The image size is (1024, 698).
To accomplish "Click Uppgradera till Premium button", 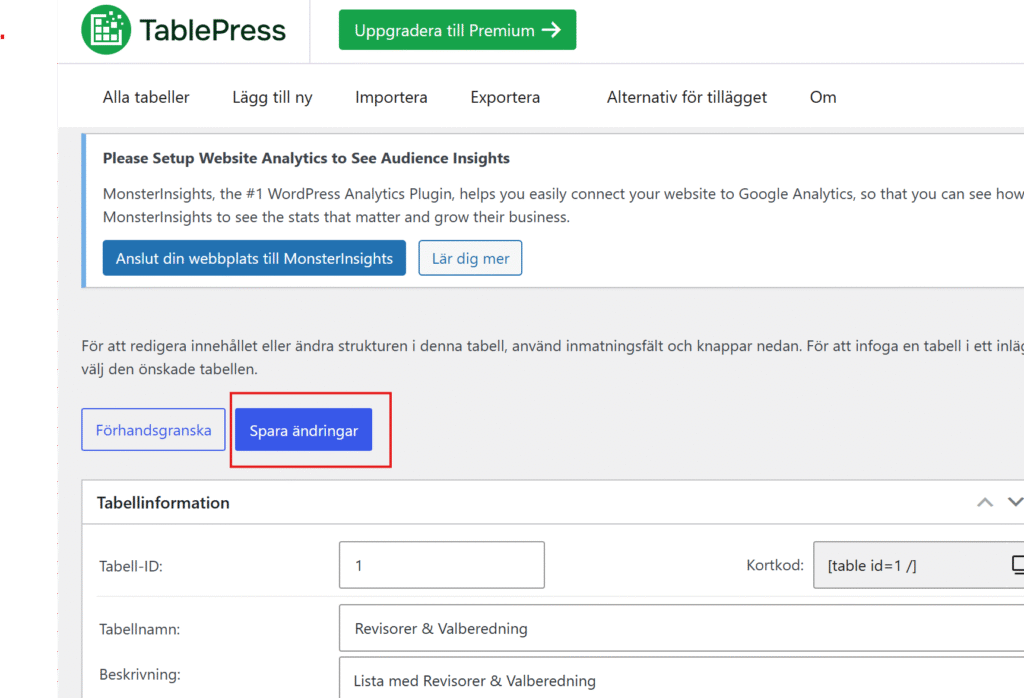I will (457, 30).
